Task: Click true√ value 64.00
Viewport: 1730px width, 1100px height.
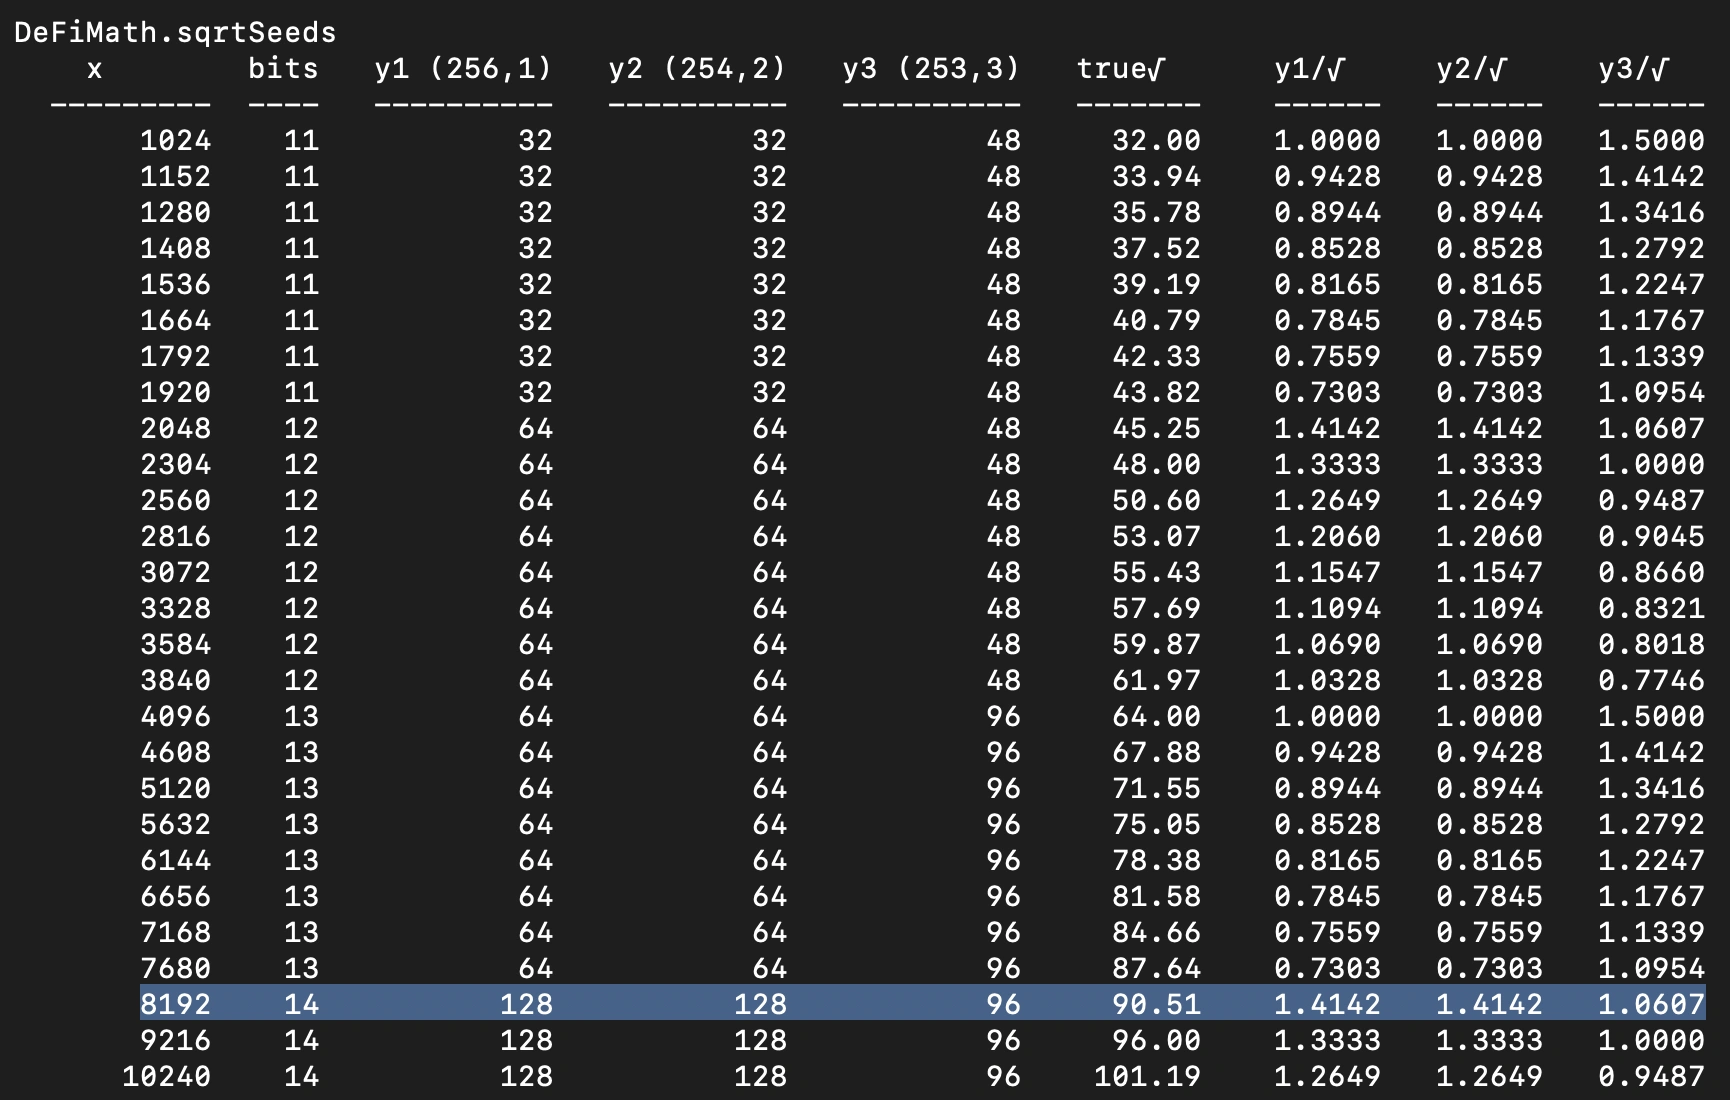Action: click(1156, 717)
